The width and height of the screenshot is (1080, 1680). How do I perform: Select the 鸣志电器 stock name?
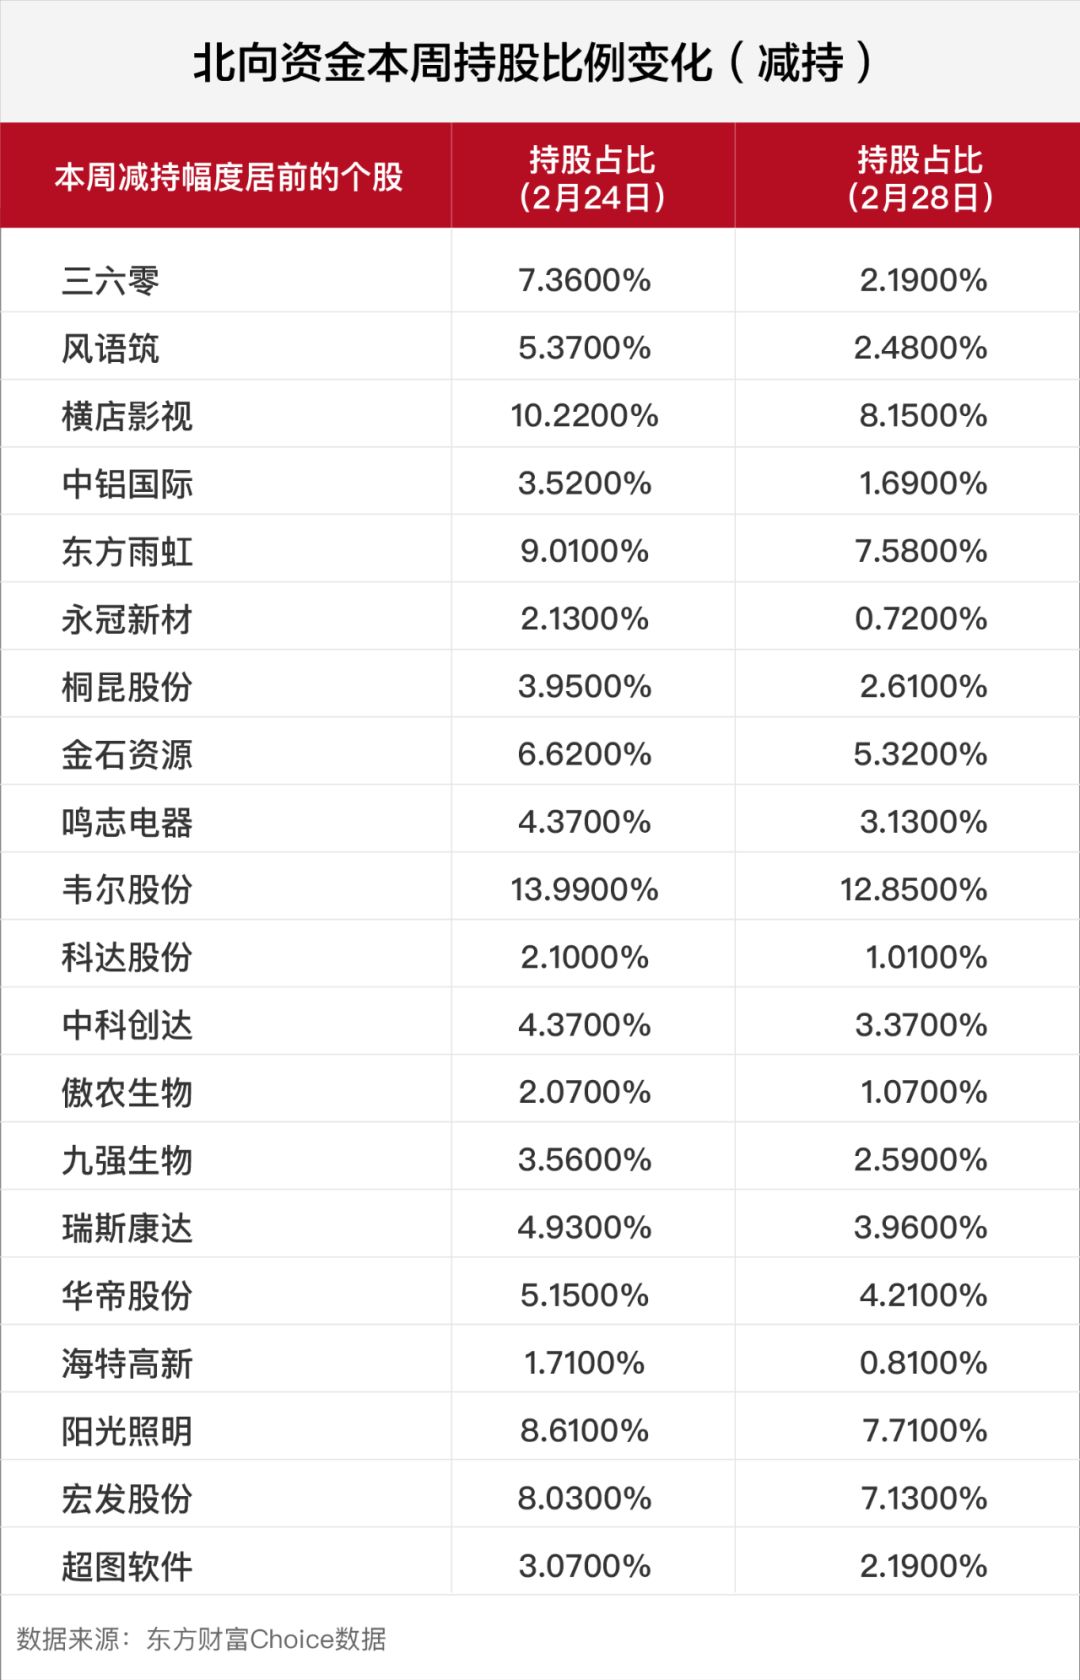tap(127, 822)
